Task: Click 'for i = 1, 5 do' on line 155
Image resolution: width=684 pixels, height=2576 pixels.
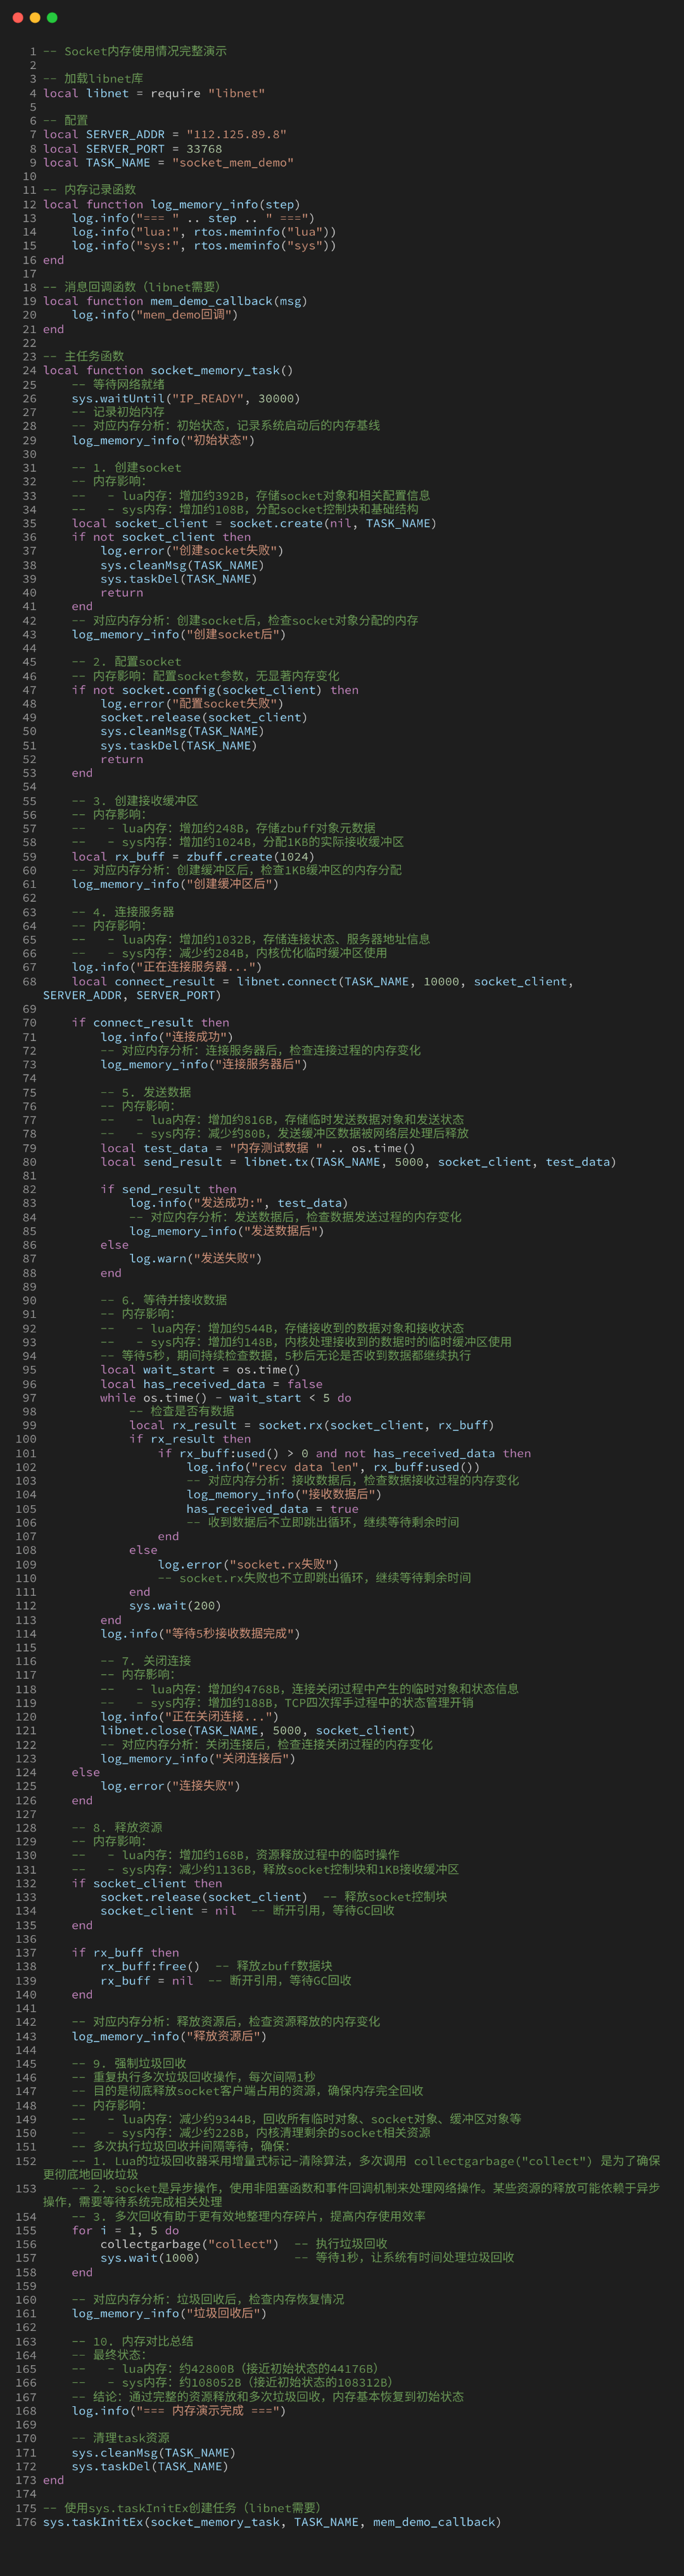Action: [125, 2231]
